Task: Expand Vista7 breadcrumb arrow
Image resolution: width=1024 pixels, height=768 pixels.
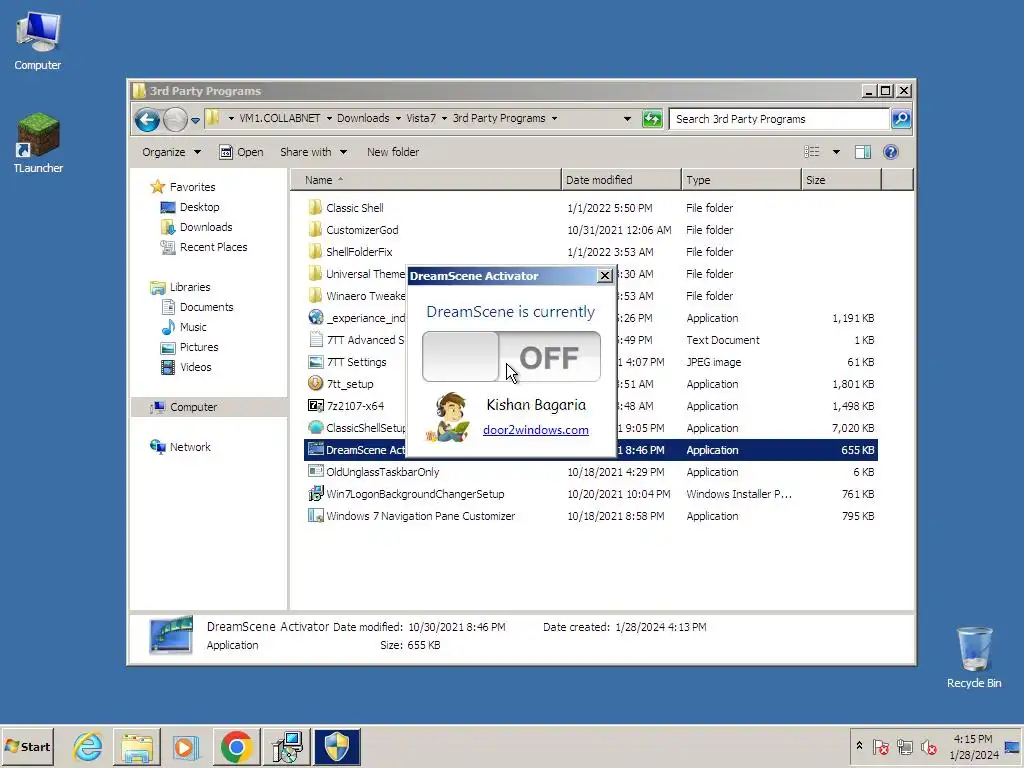Action: tap(444, 119)
